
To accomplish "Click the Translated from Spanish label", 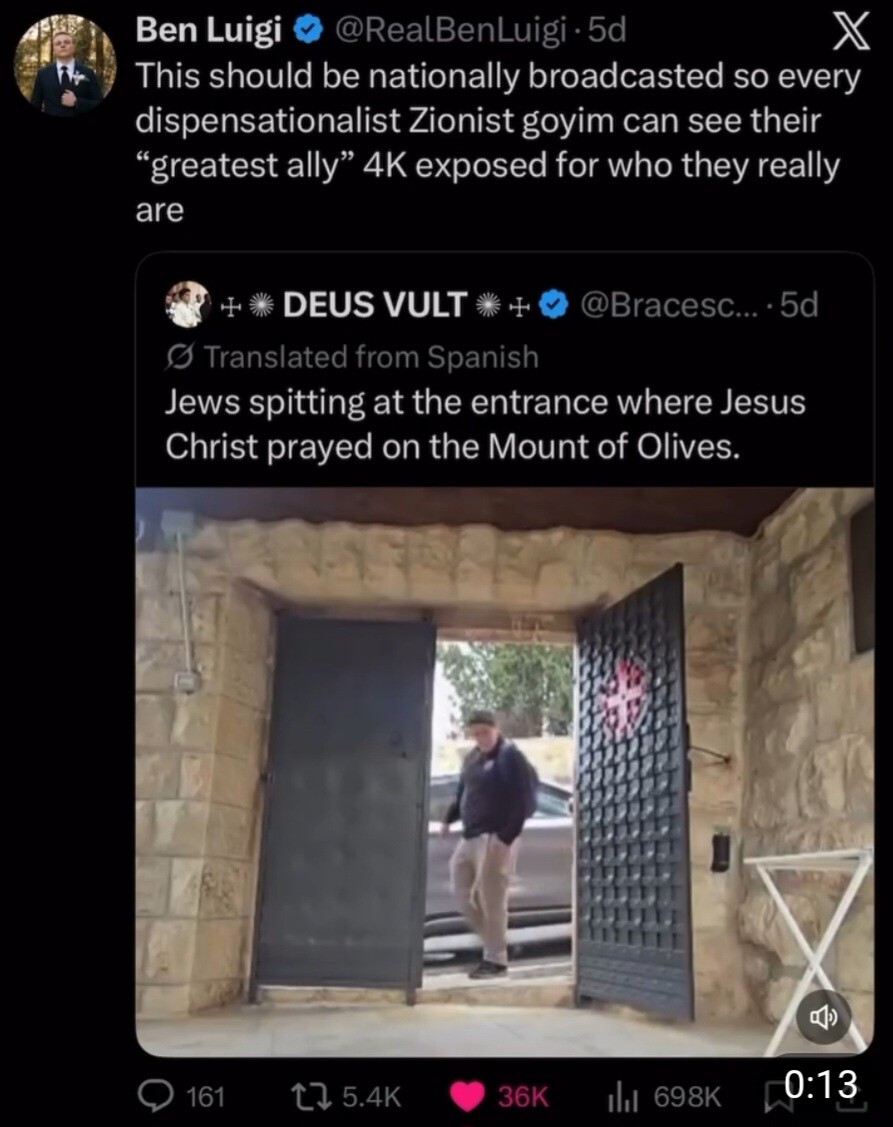I will coord(371,357).
